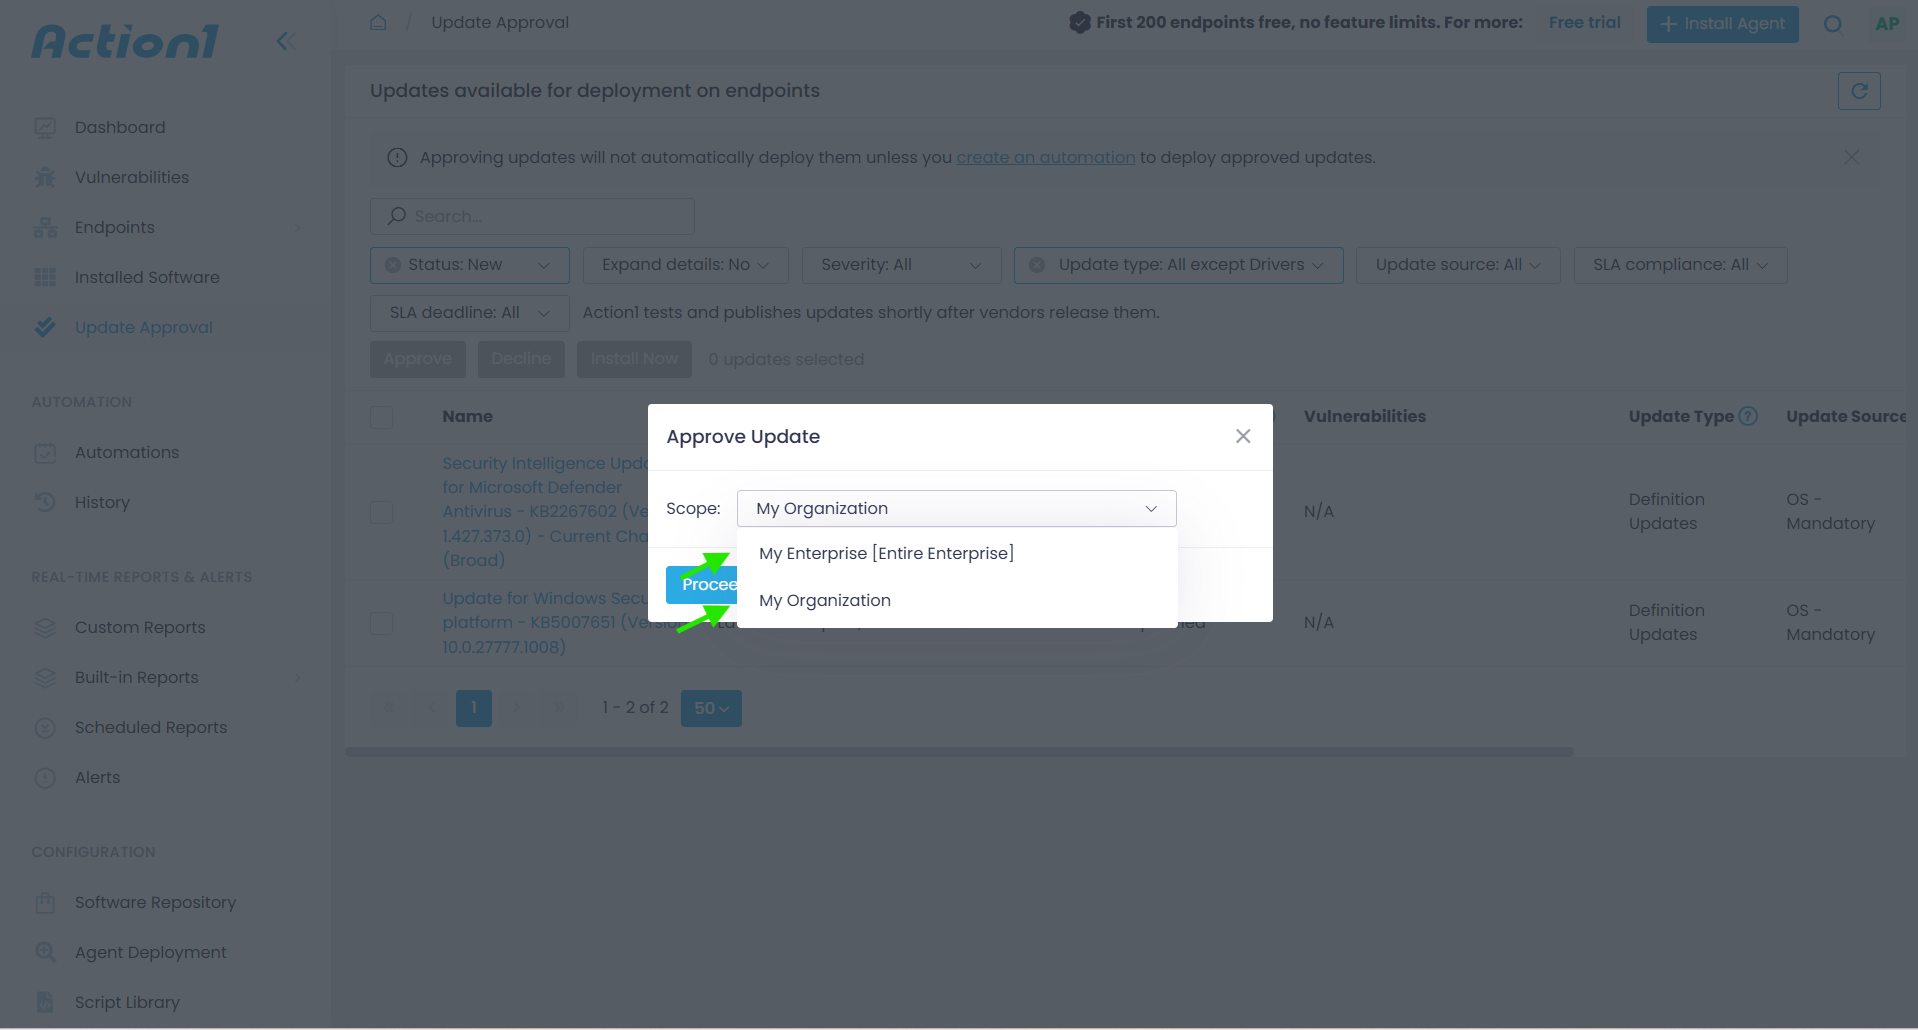Click the Script Library file icon

coord(45,1002)
